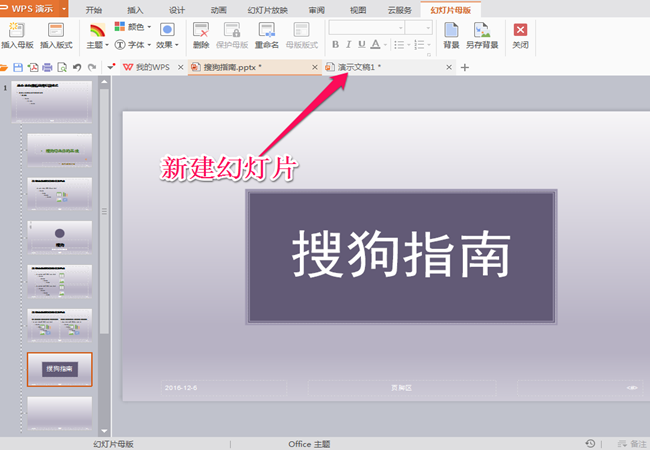Select the first slide master thumbnail
This screenshot has height=450, width=650.
tap(51, 102)
